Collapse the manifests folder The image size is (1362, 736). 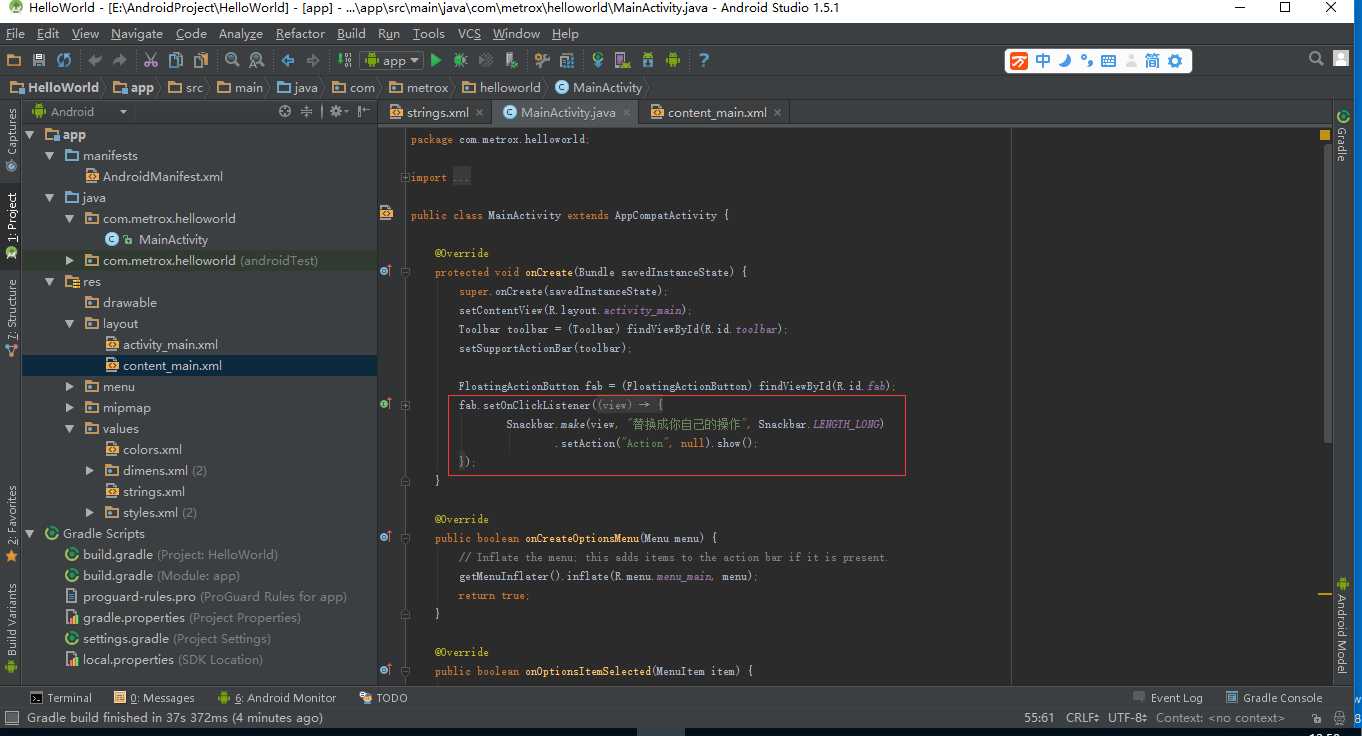point(49,155)
